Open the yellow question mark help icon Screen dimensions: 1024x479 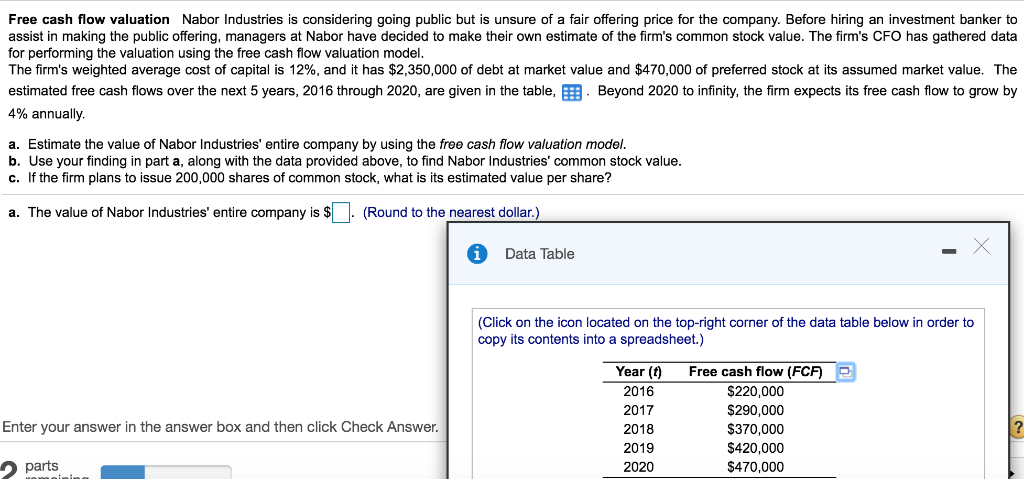(1016, 429)
